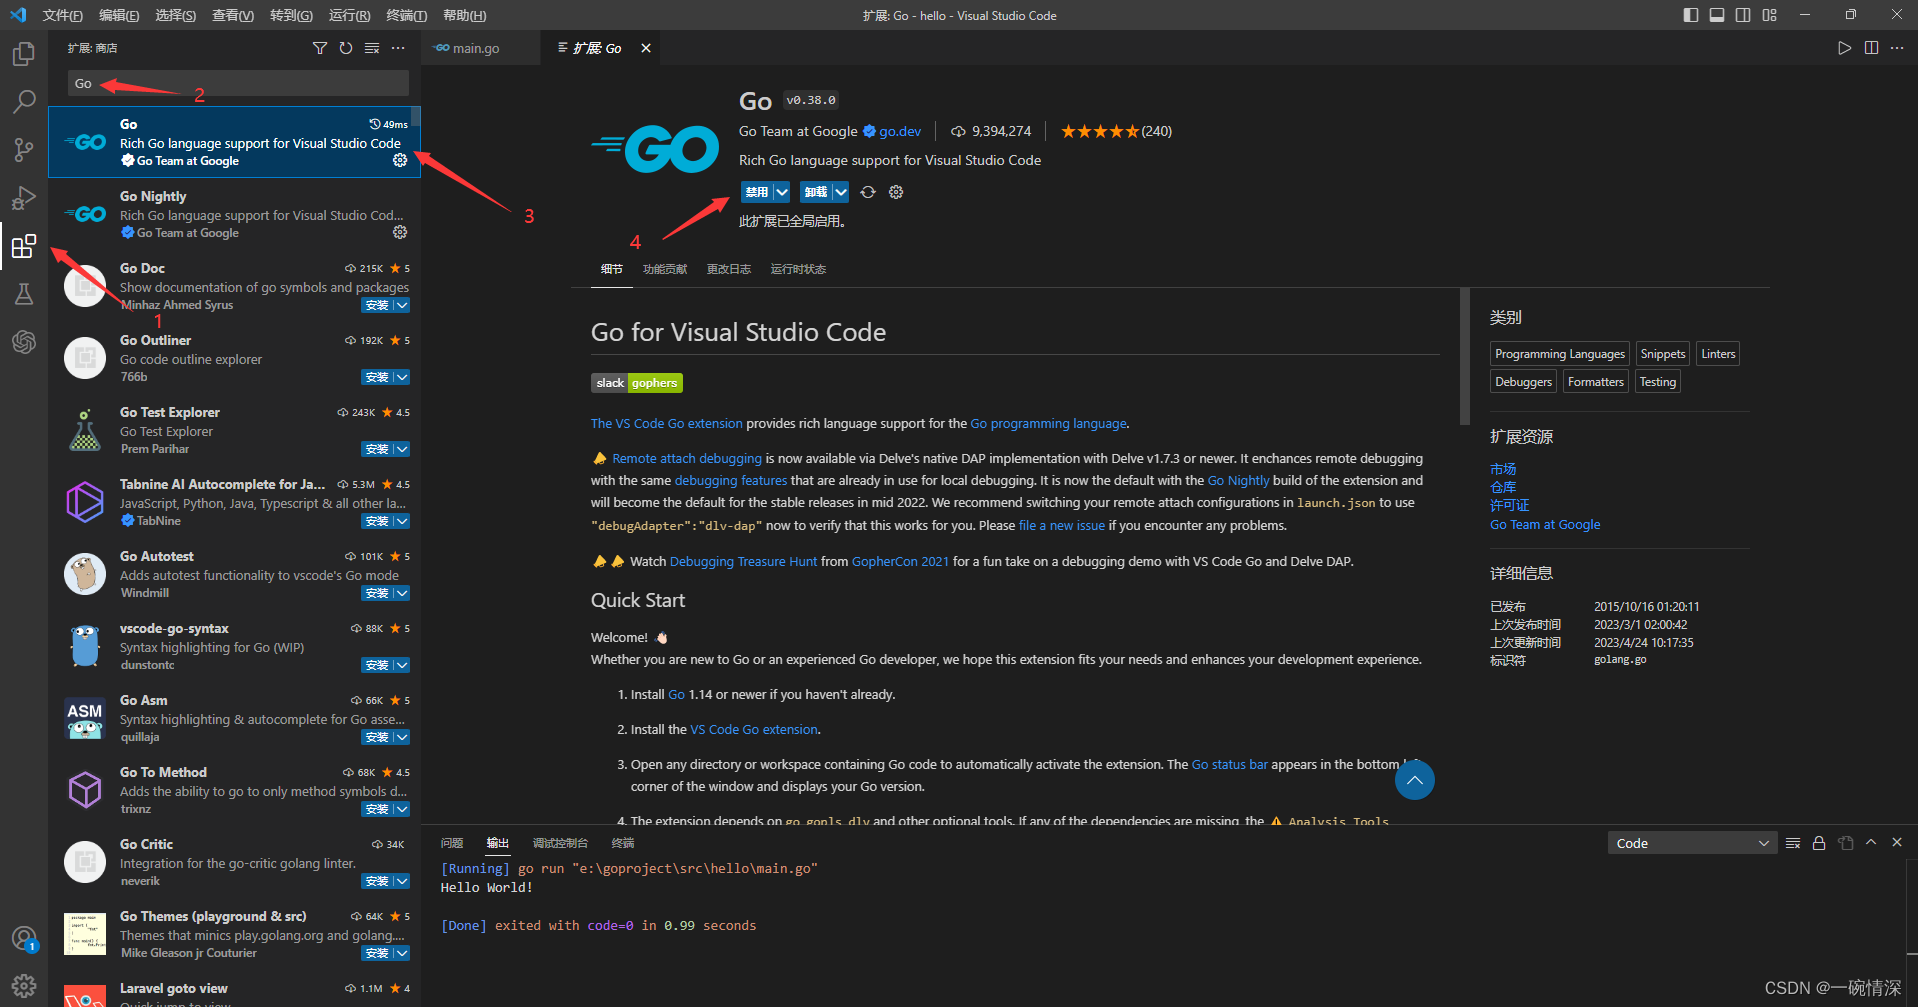Viewport: 1918px width, 1007px height.
Task: Open the gear settings on Go detail page
Action: [896, 192]
